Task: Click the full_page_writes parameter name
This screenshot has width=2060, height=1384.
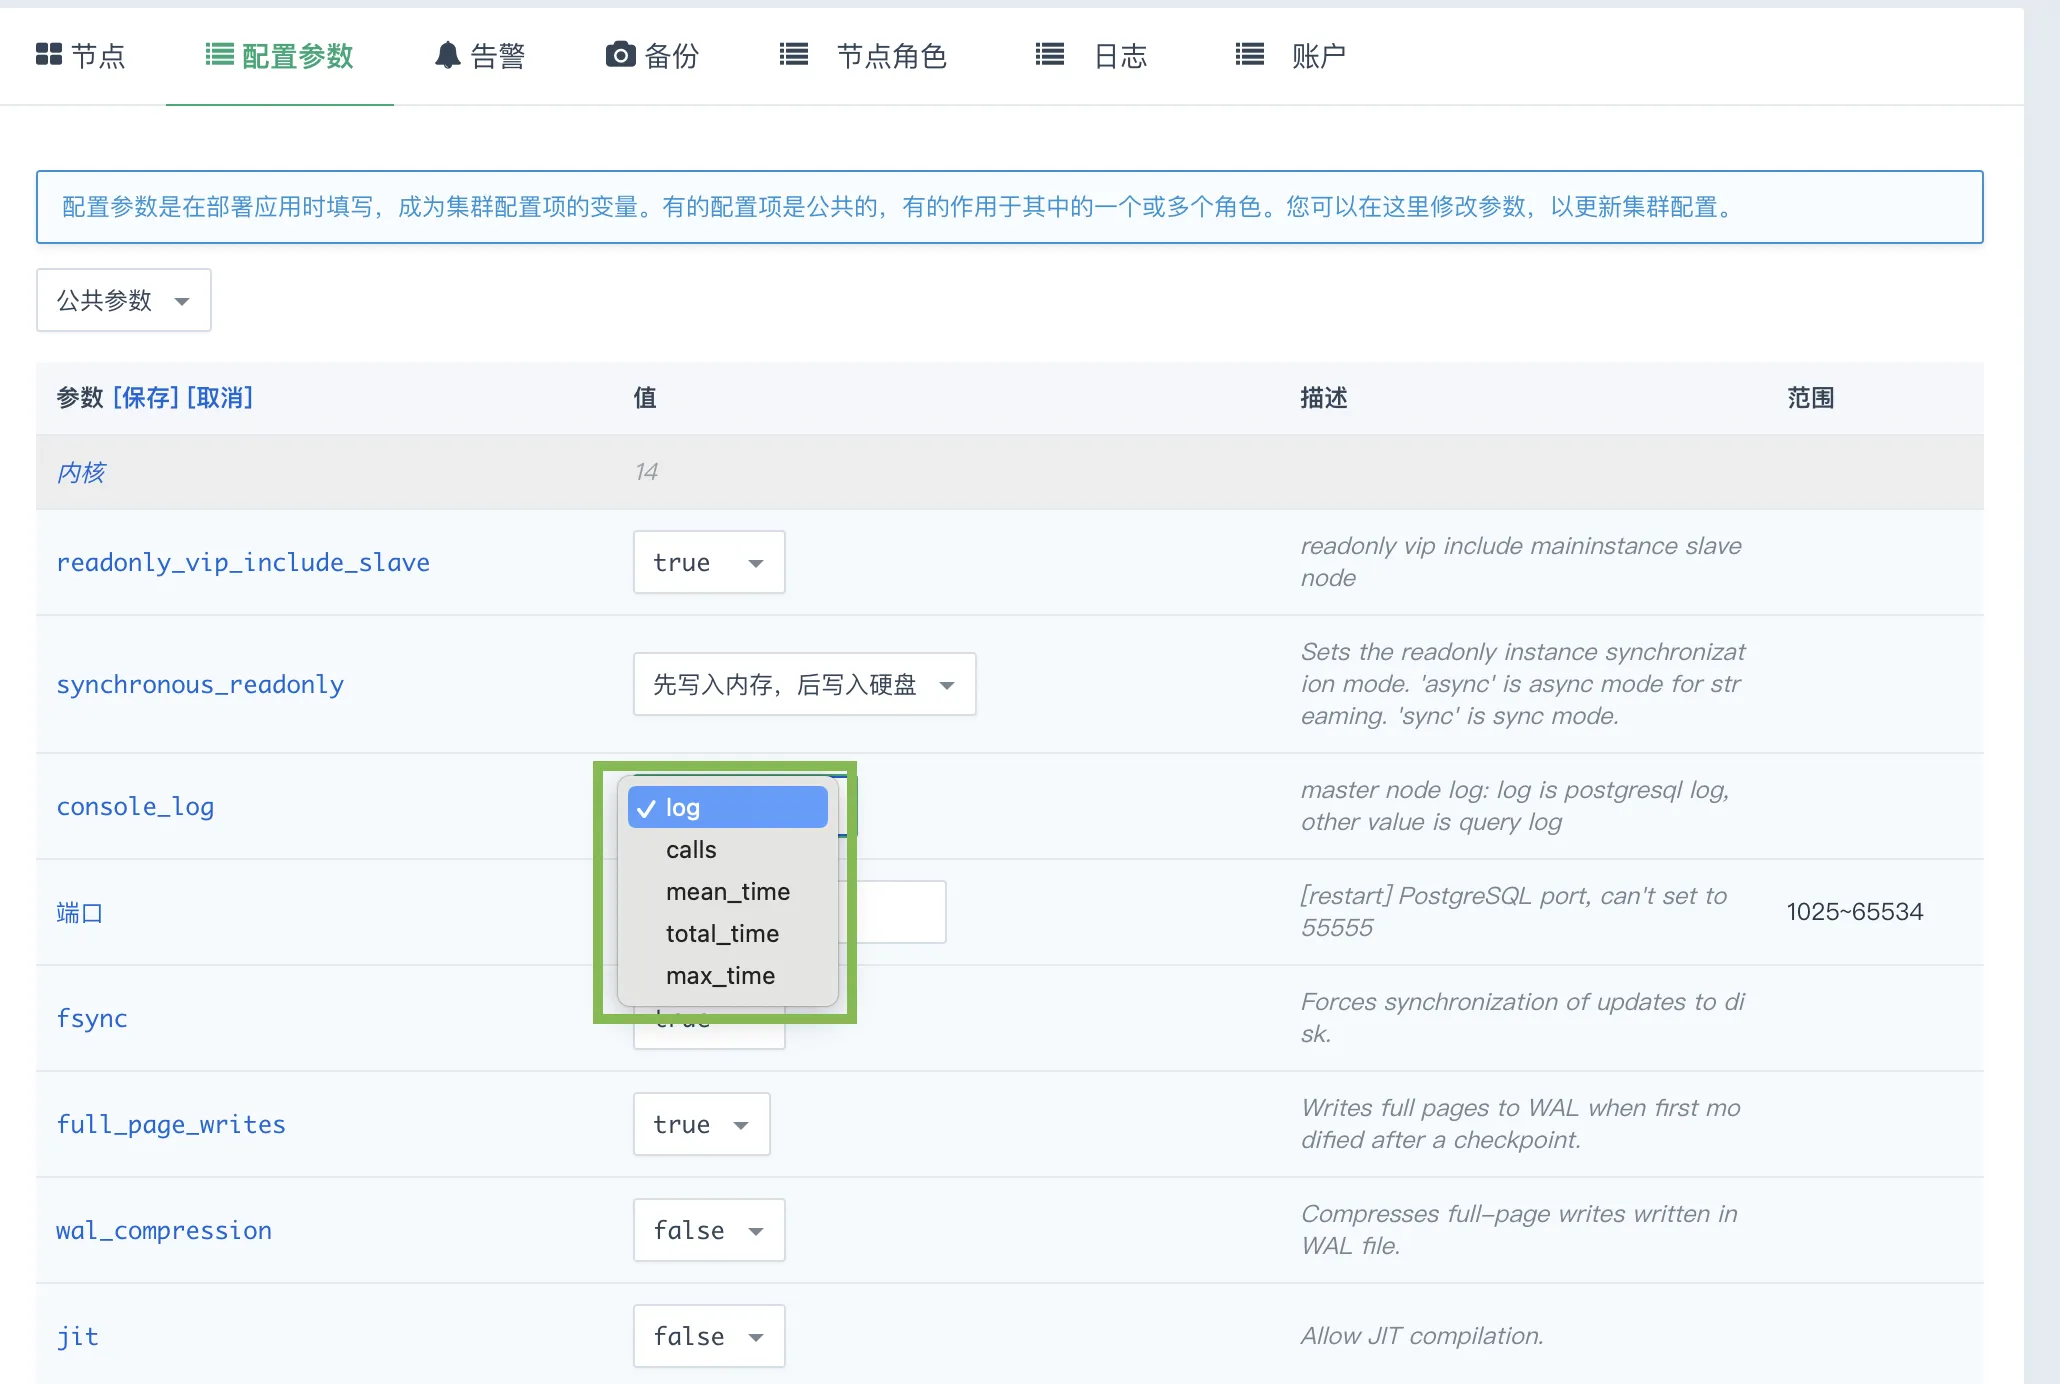Action: 171,1125
